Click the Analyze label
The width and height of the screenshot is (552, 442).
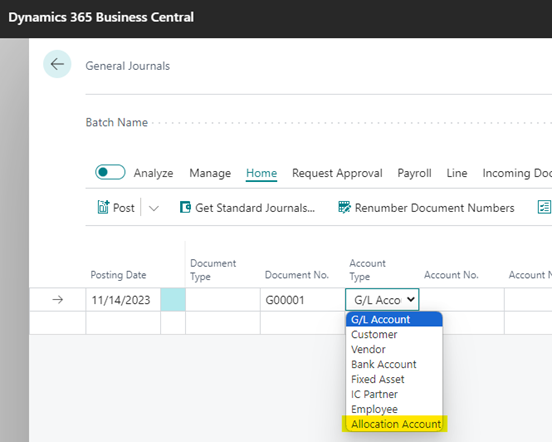pyautogui.click(x=153, y=173)
